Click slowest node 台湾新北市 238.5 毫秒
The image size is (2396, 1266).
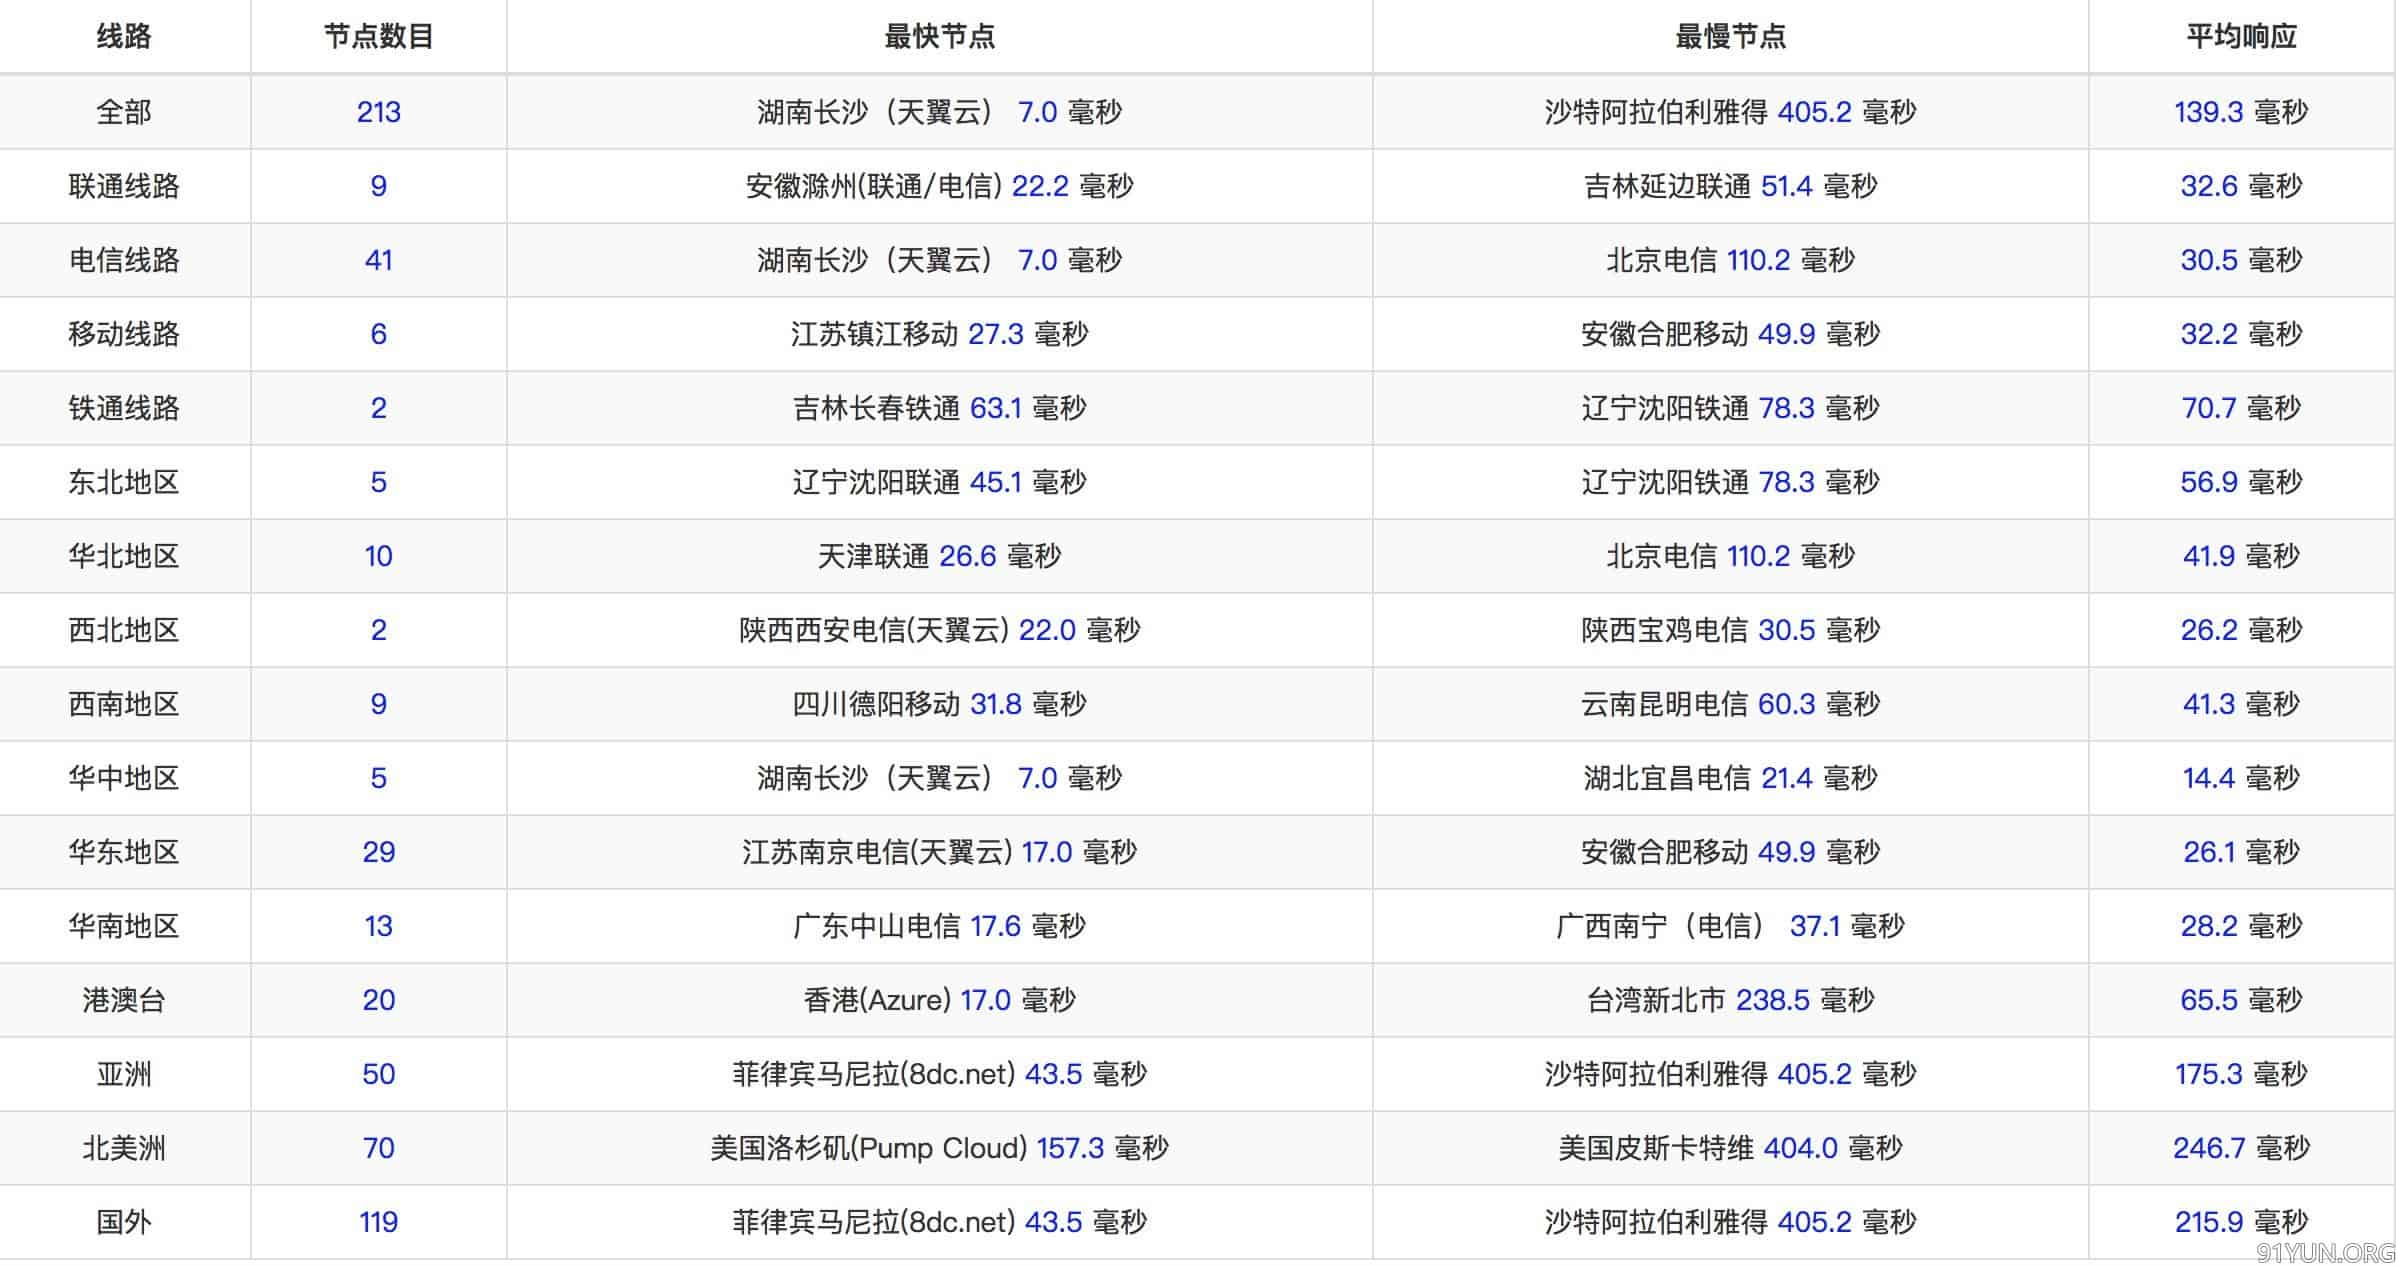coord(1730,999)
